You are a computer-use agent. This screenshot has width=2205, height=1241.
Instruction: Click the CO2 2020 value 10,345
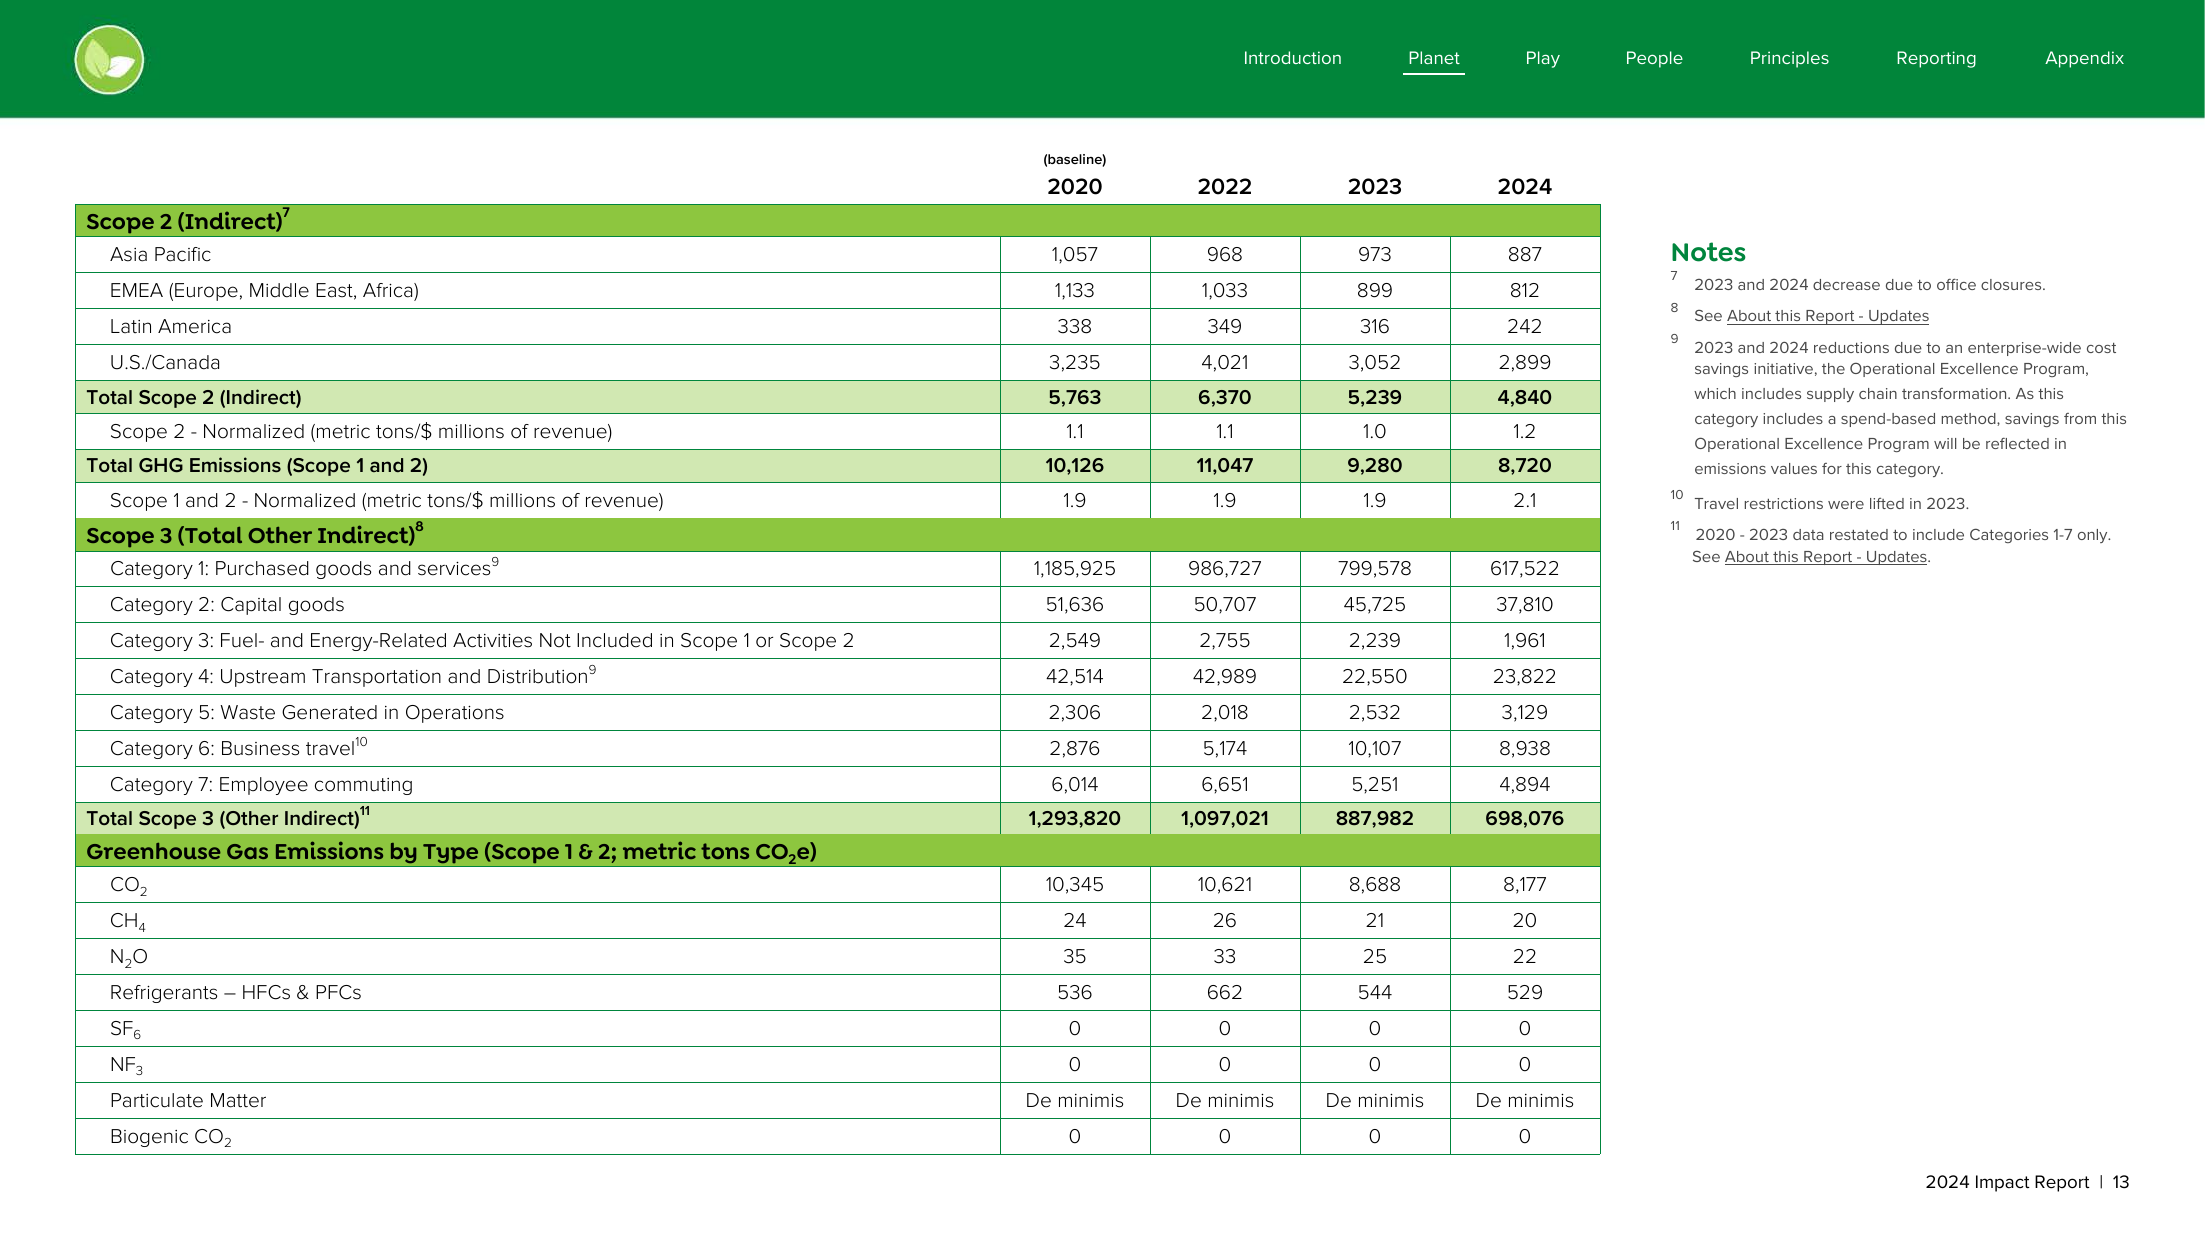pyautogui.click(x=1074, y=885)
